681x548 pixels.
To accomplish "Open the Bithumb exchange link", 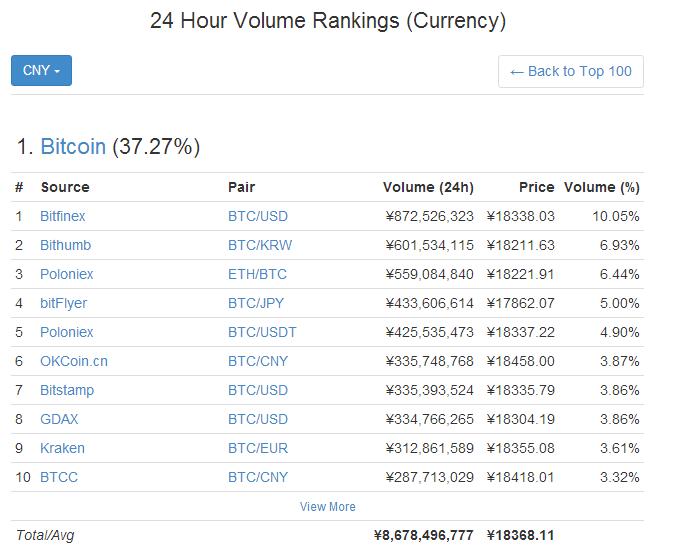I will click(66, 245).
